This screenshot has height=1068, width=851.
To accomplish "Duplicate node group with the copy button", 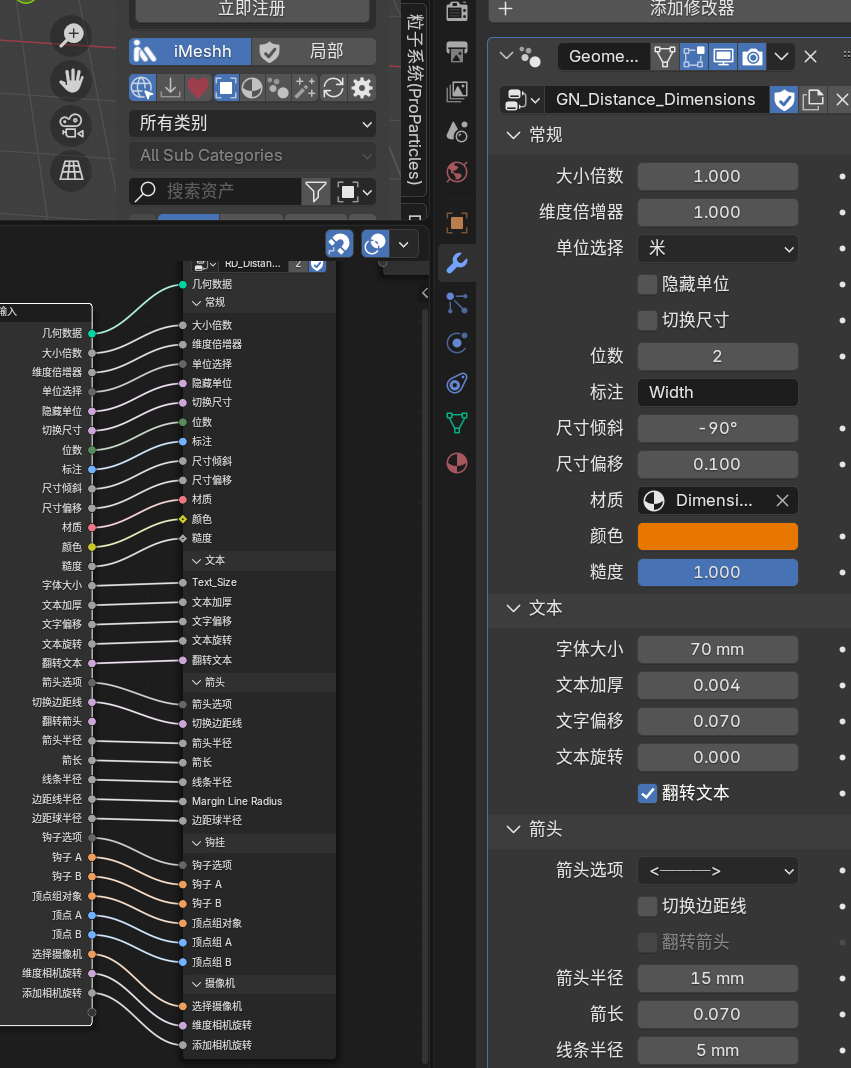I will 813,100.
